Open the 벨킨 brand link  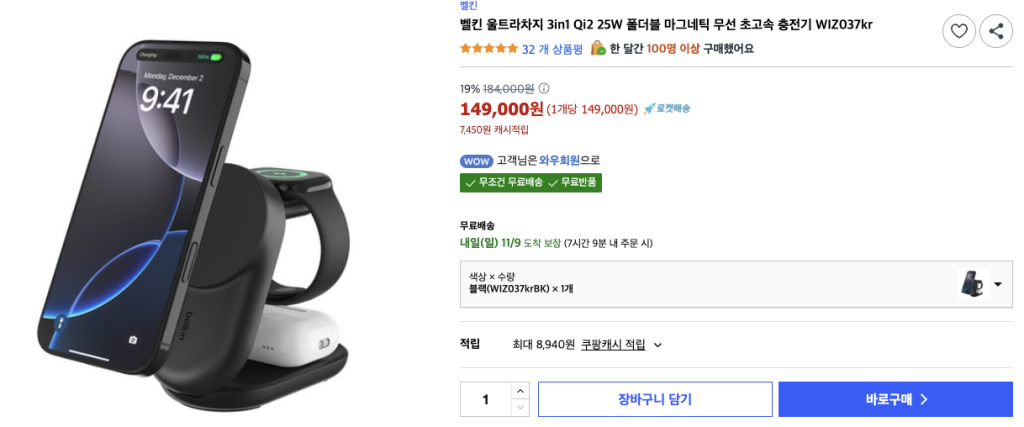468,5
